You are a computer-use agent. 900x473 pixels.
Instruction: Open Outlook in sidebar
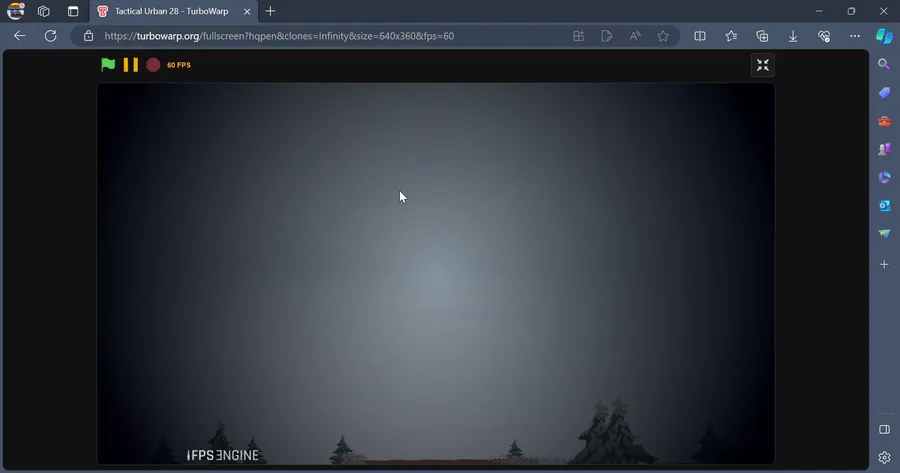point(884,206)
